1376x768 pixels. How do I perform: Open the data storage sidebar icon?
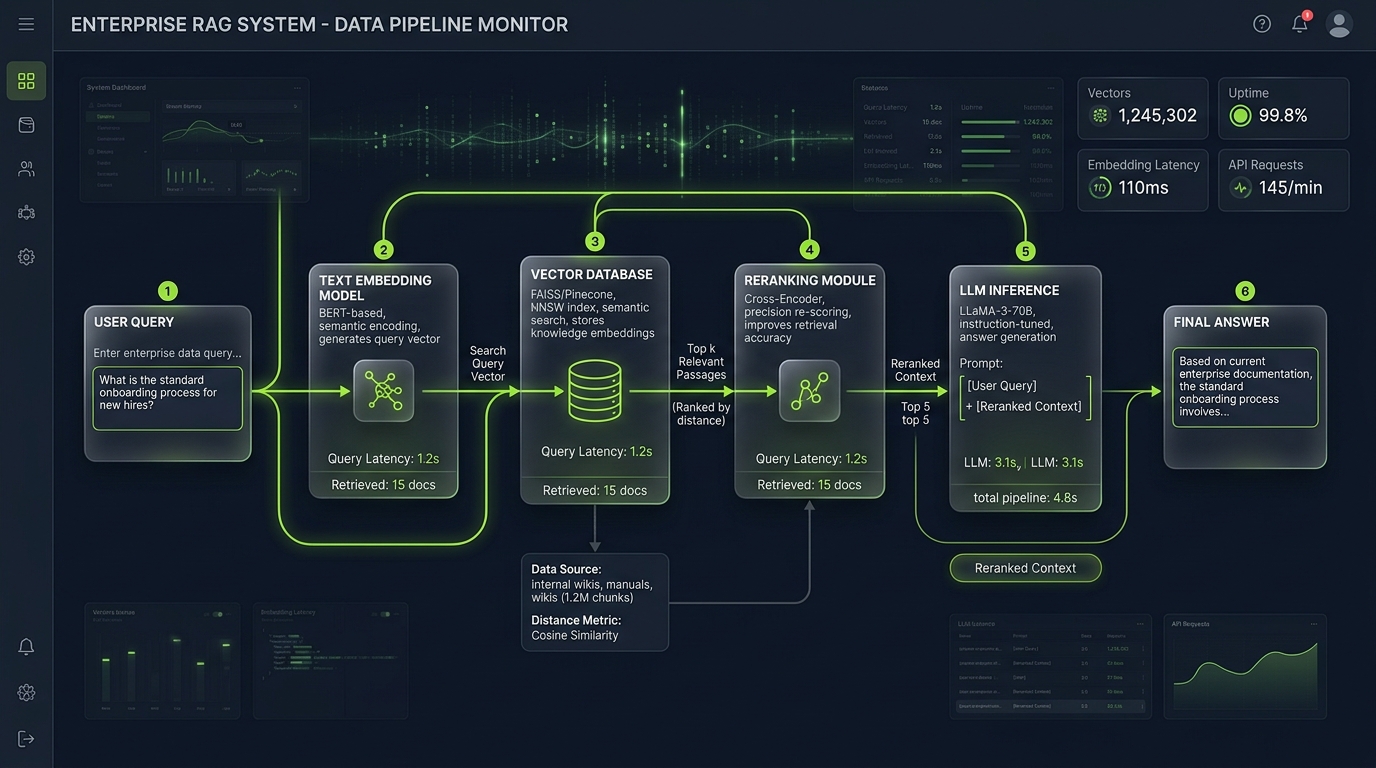pyautogui.click(x=26, y=125)
